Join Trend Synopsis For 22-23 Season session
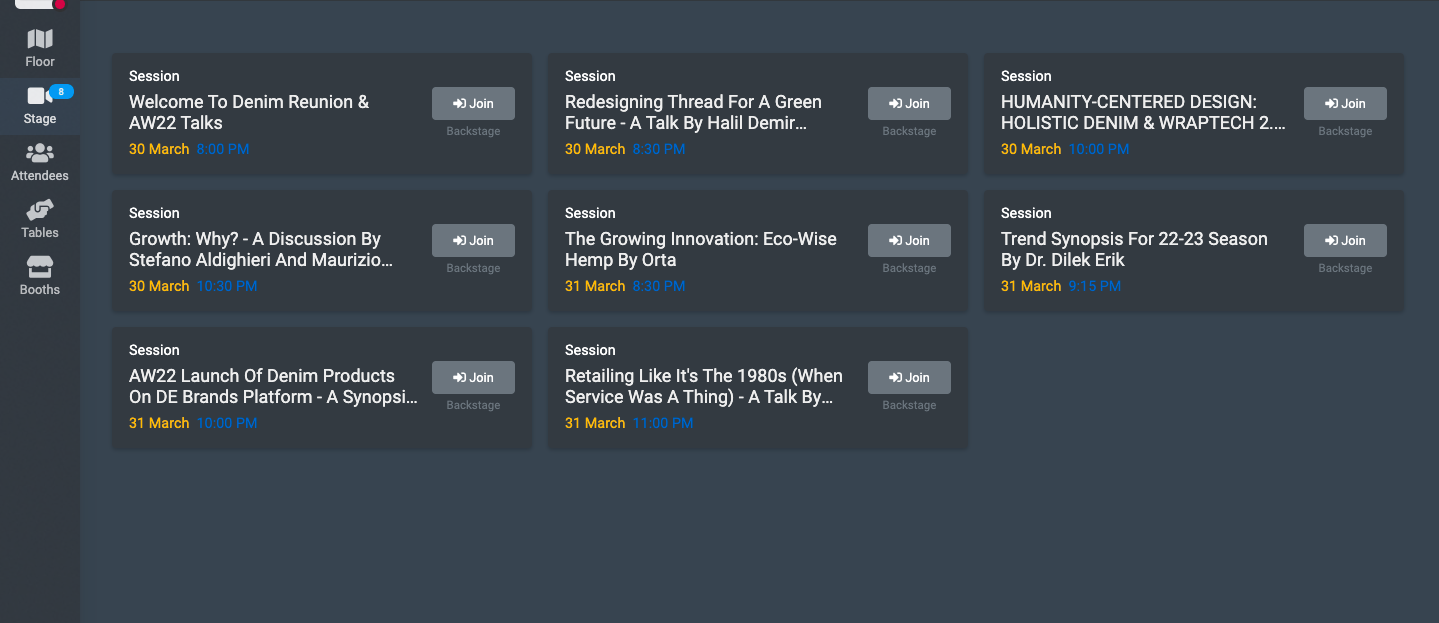 pos(1345,240)
